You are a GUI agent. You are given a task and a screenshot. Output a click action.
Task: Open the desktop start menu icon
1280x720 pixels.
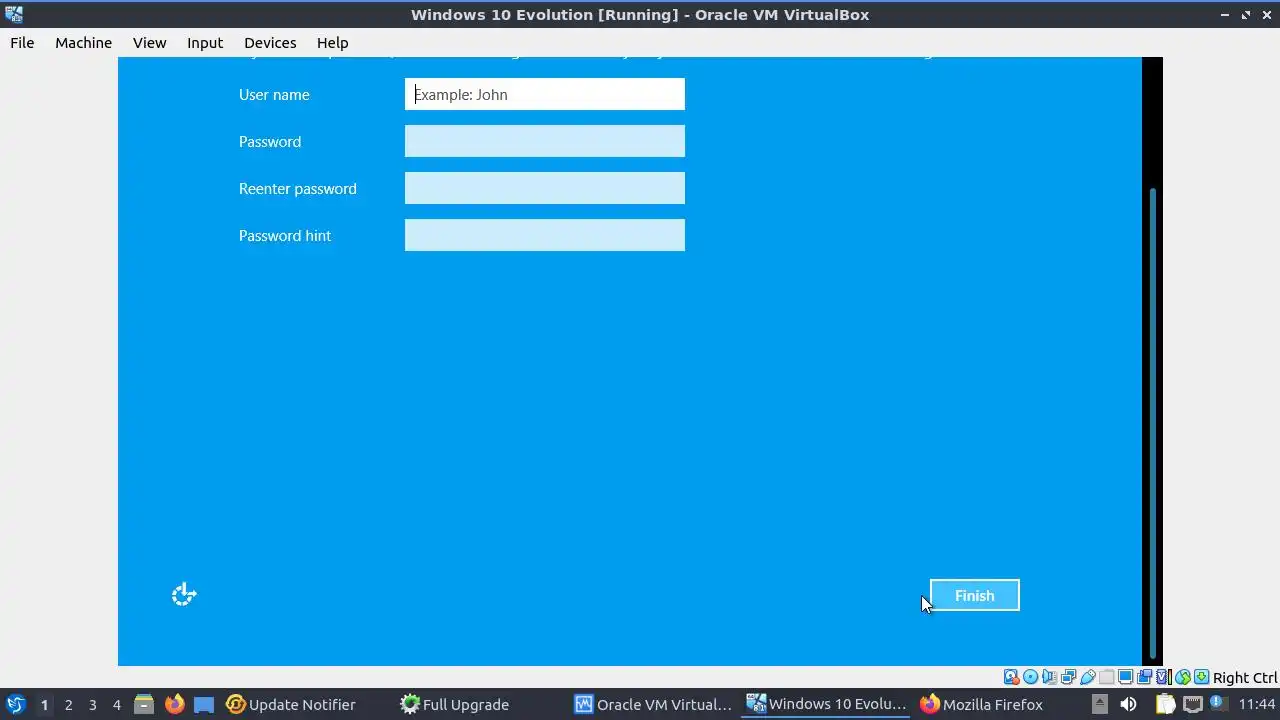click(15, 704)
